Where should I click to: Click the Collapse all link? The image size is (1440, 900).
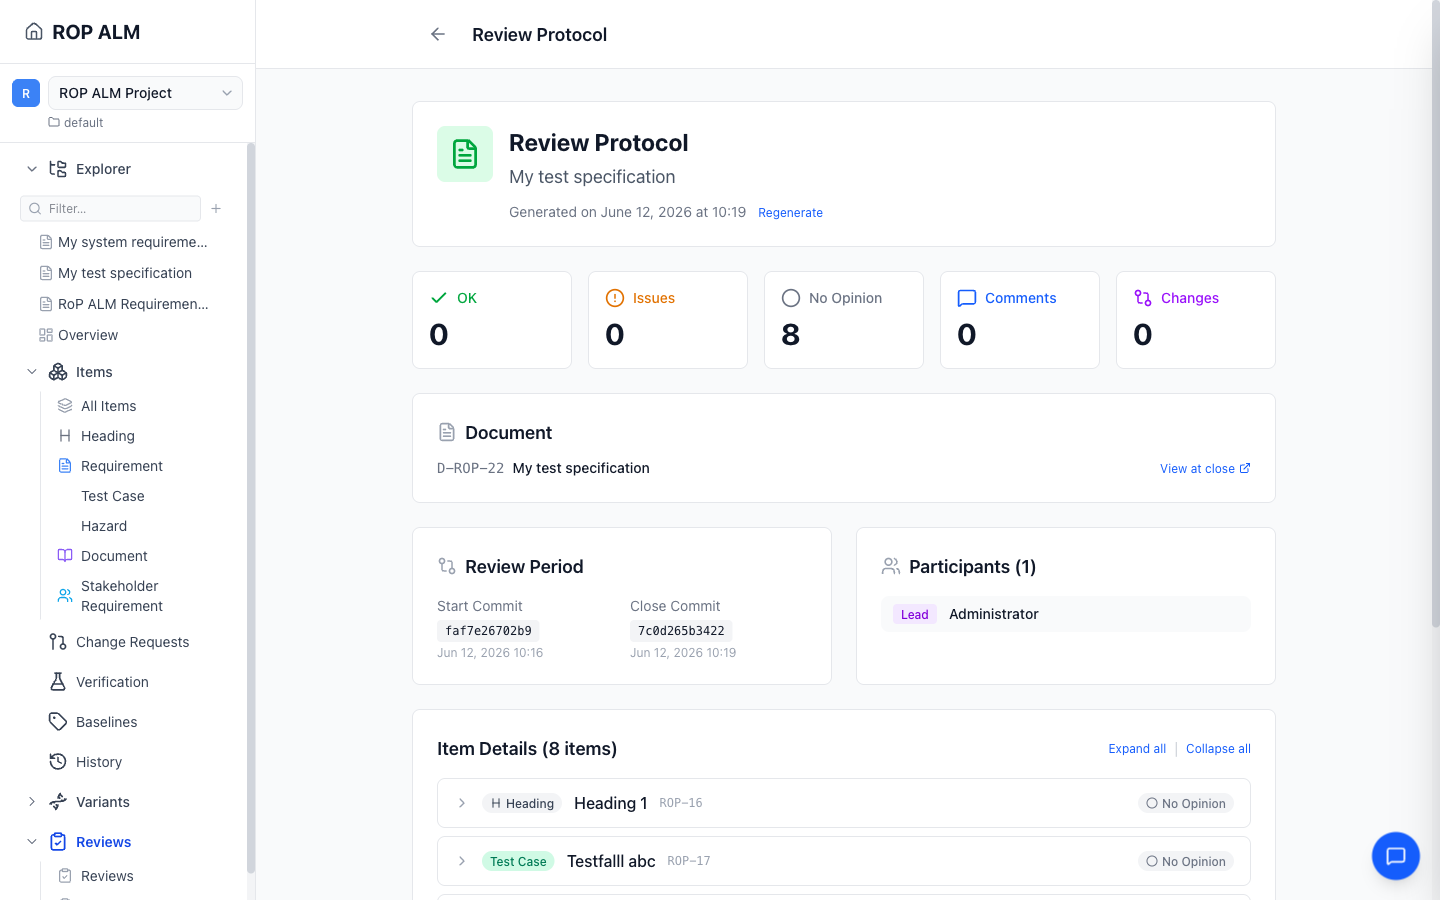[1218, 749]
